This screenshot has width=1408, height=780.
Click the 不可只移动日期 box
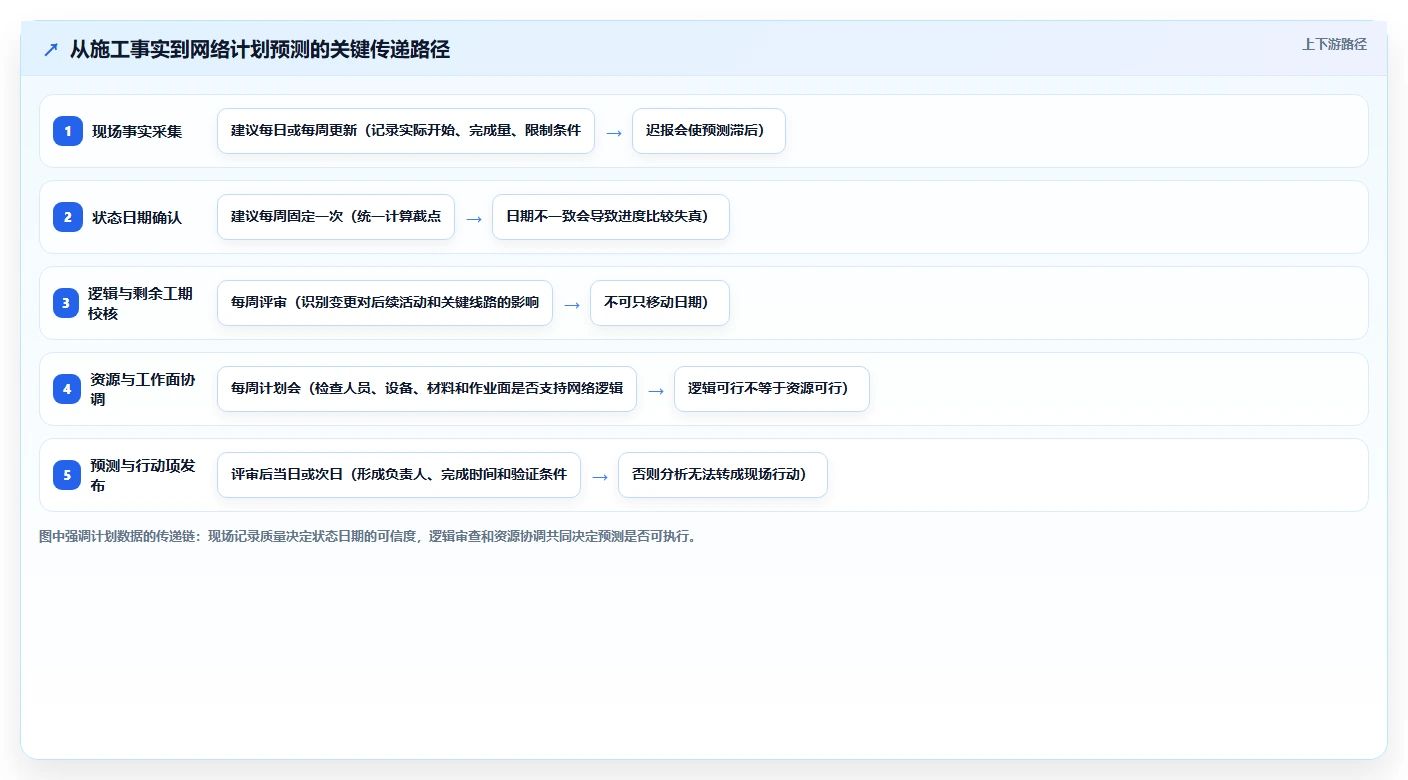point(660,303)
